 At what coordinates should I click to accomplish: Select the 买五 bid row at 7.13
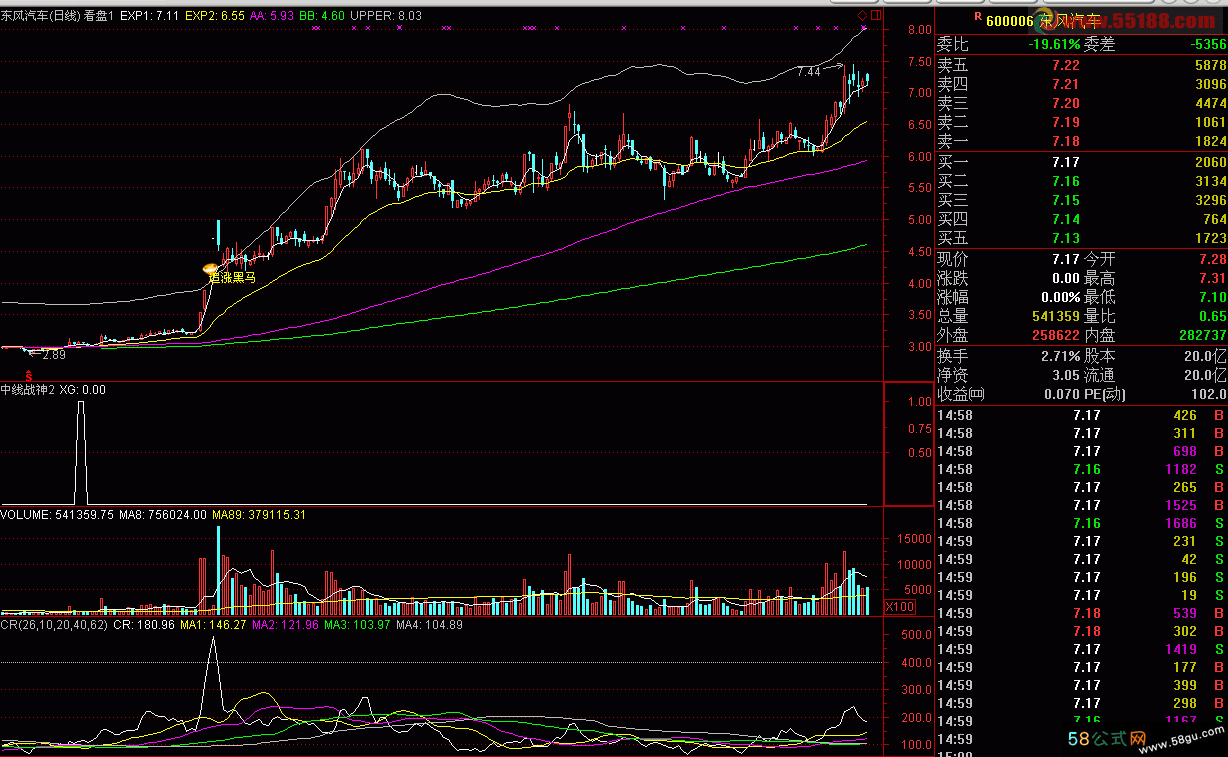tap(1081, 238)
